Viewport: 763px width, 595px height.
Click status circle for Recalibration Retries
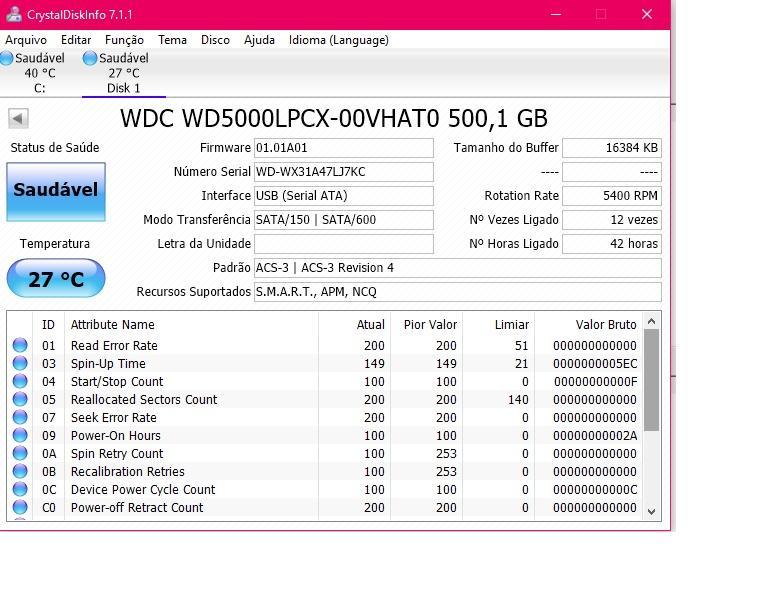click(20, 471)
